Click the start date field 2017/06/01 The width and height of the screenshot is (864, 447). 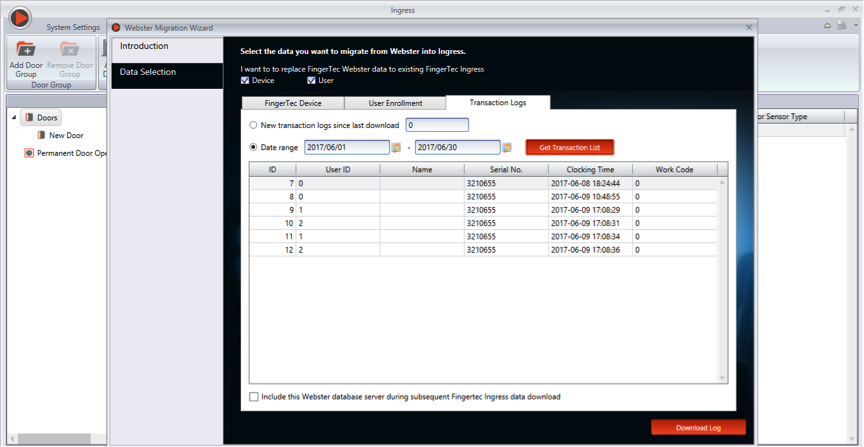pos(347,148)
